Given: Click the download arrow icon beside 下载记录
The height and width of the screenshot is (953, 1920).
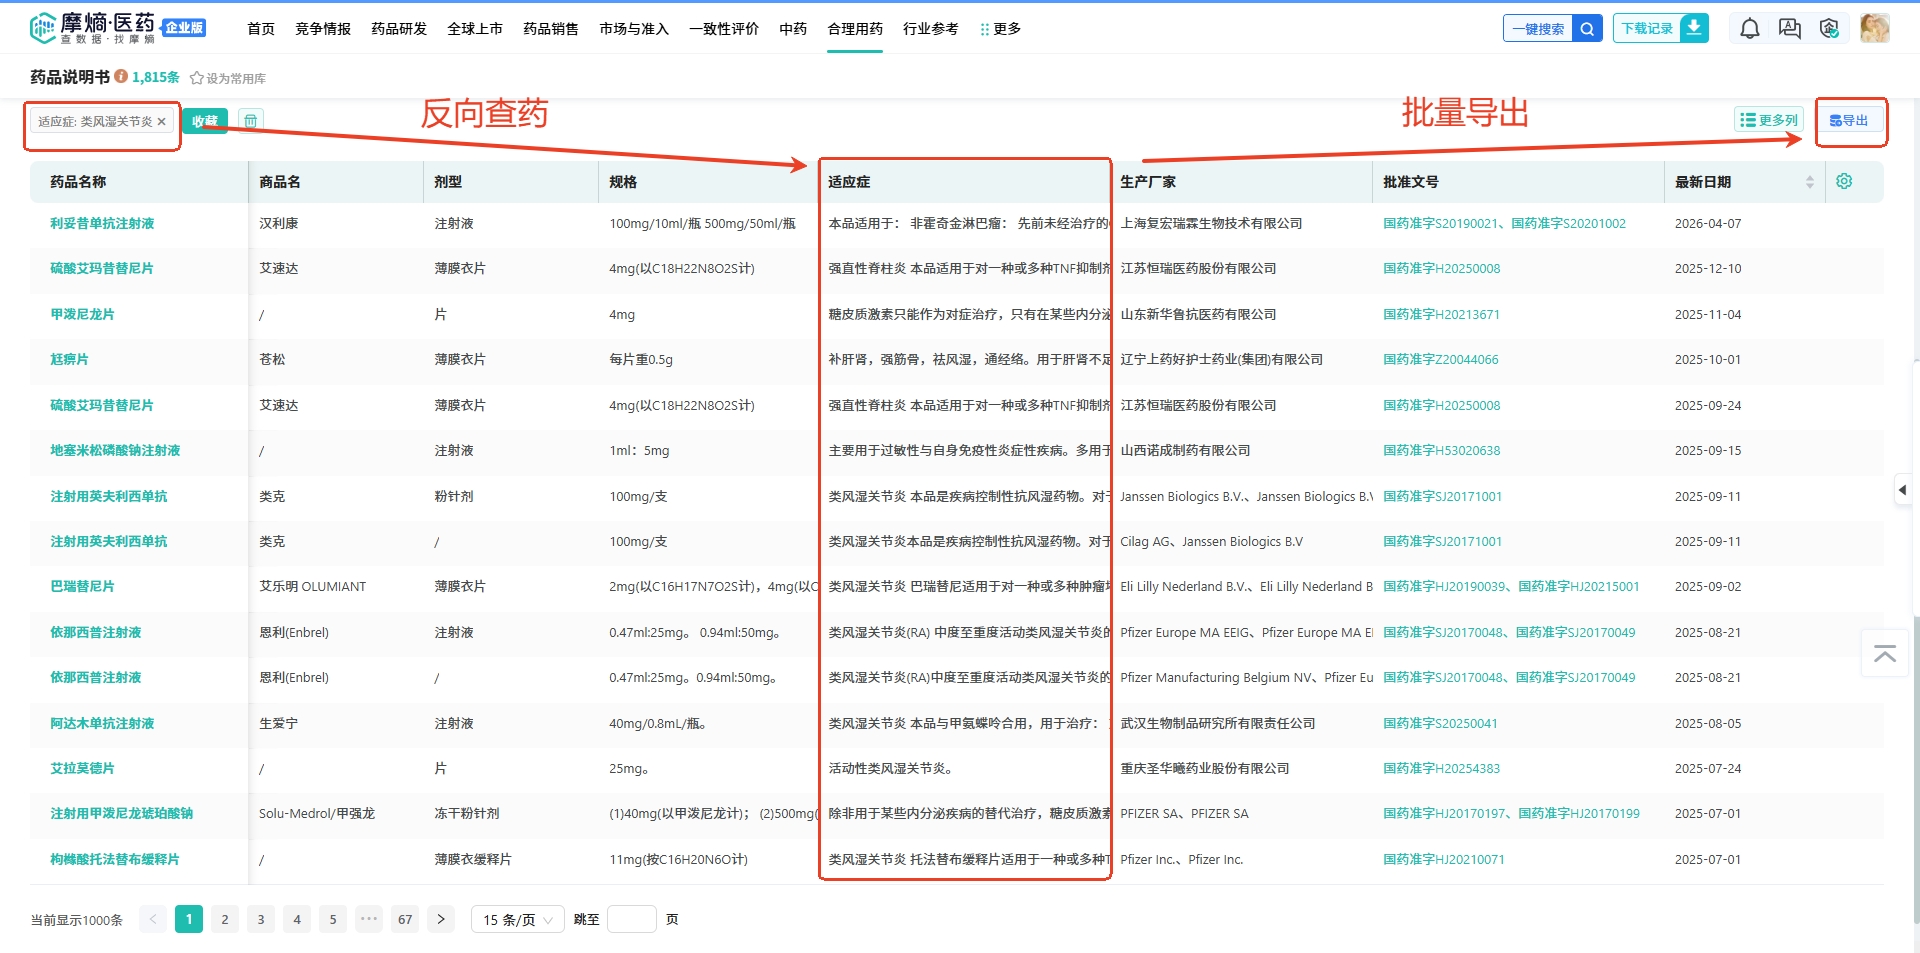Looking at the screenshot, I should point(1694,28).
